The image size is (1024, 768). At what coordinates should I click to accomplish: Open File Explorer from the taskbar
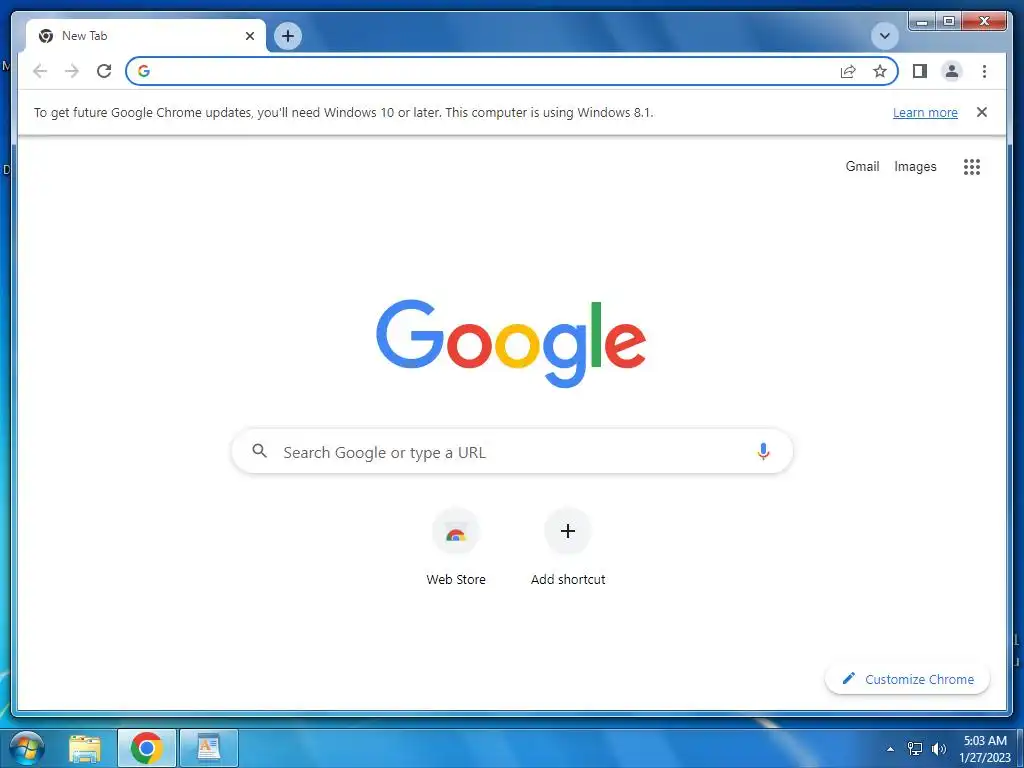[85, 748]
